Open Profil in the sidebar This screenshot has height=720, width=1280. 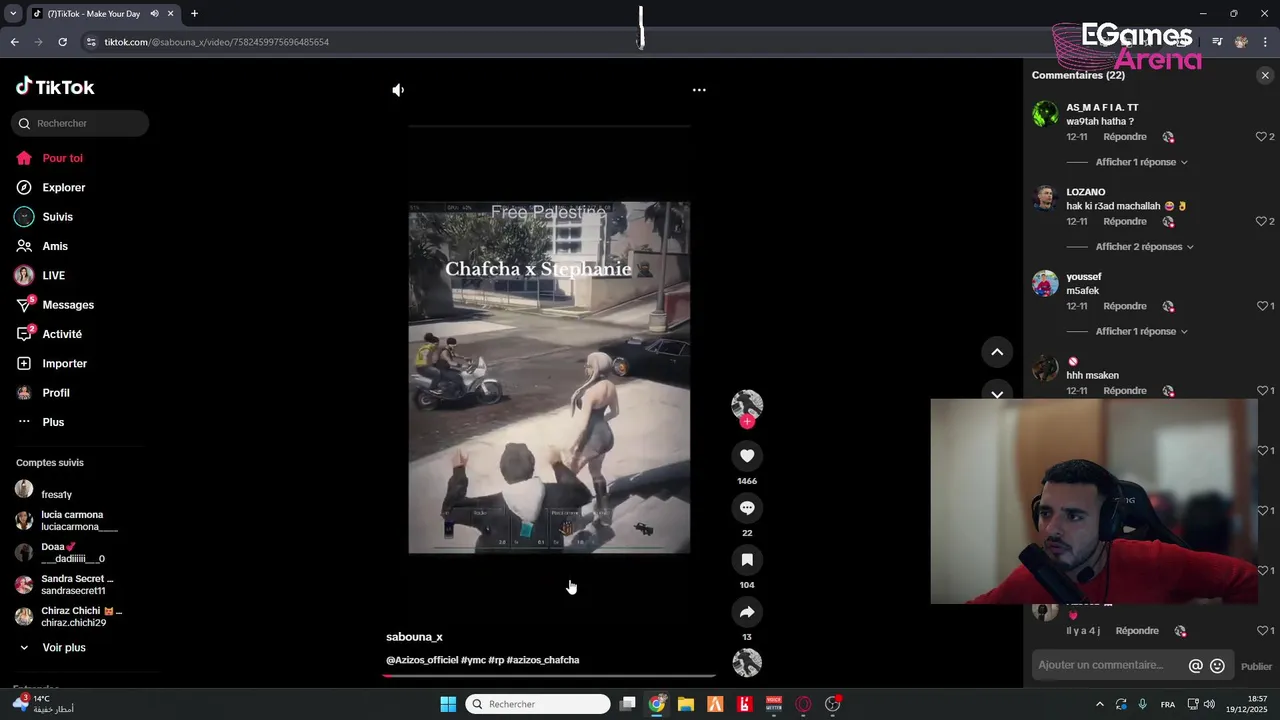click(56, 393)
